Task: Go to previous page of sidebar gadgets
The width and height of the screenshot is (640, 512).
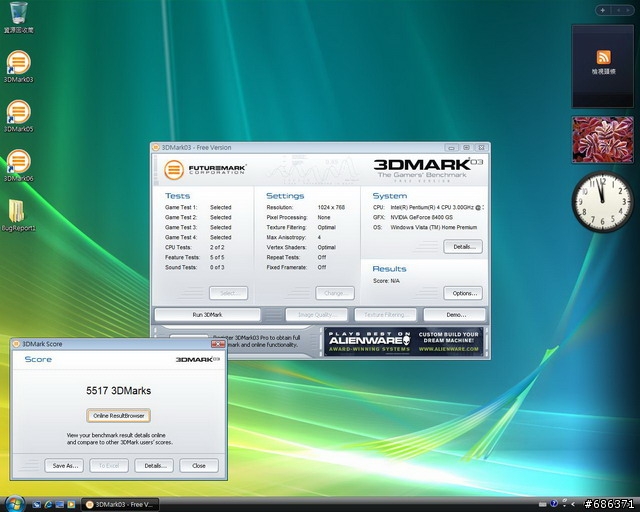Action: (619, 10)
